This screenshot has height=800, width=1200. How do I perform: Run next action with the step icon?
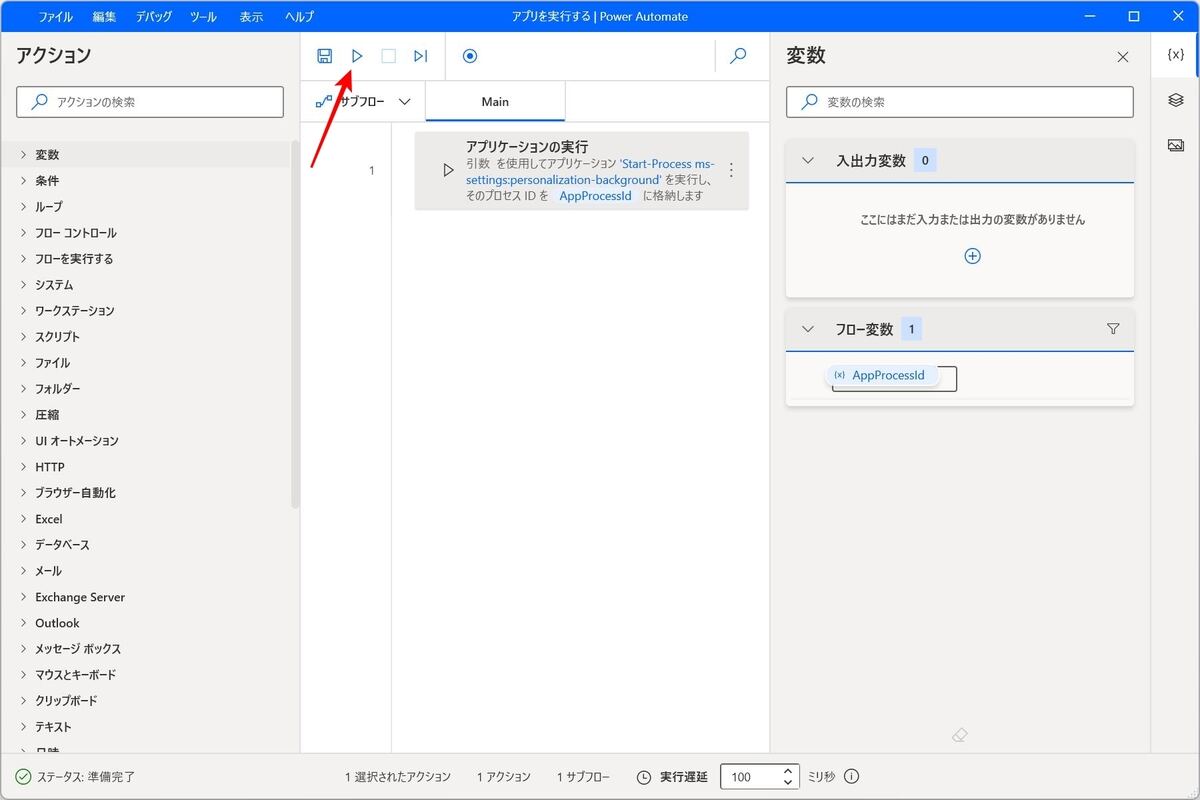421,56
